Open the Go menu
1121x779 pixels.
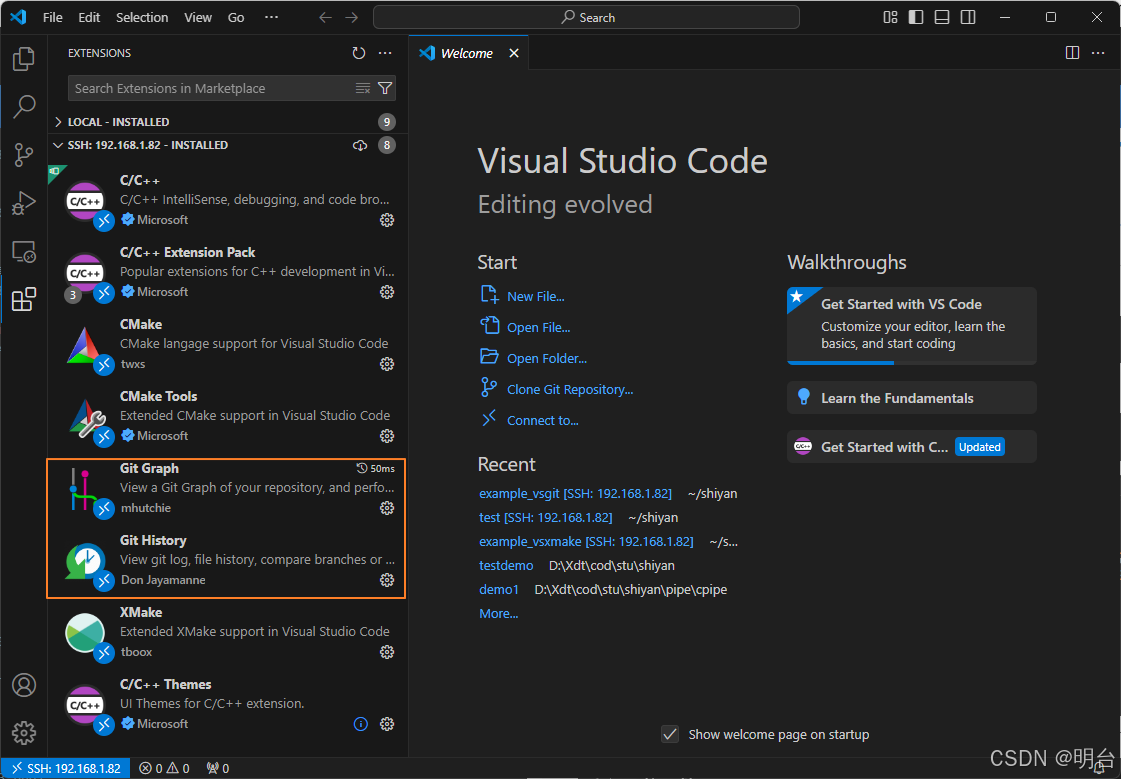[x=236, y=17]
